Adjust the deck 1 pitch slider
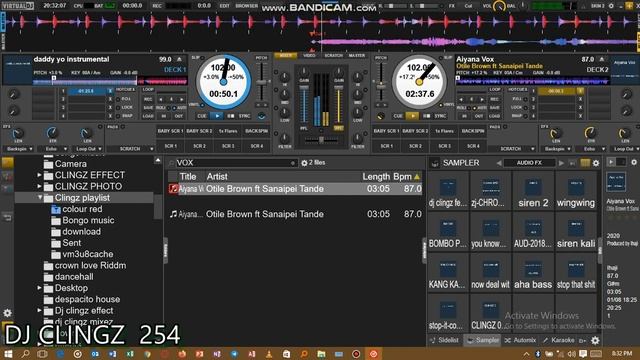640x360 pixels. [262, 82]
